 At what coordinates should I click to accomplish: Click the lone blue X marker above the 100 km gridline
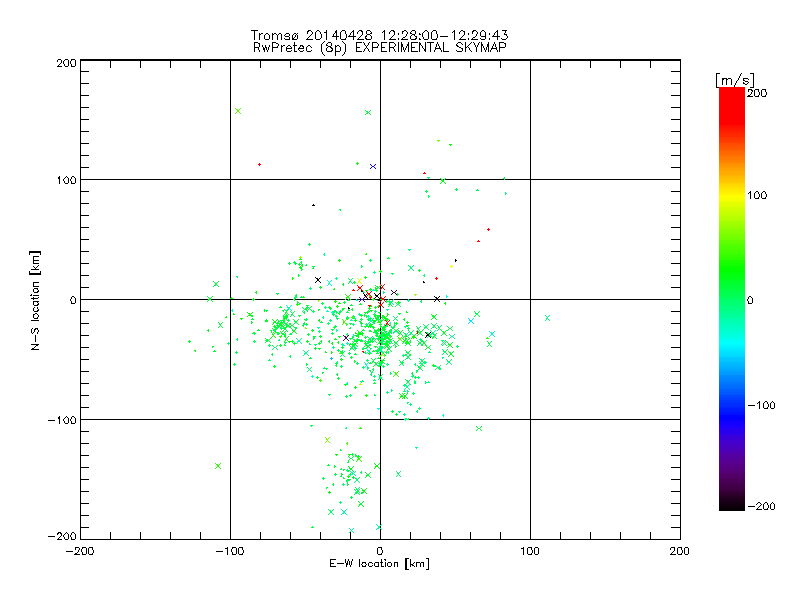click(373, 167)
